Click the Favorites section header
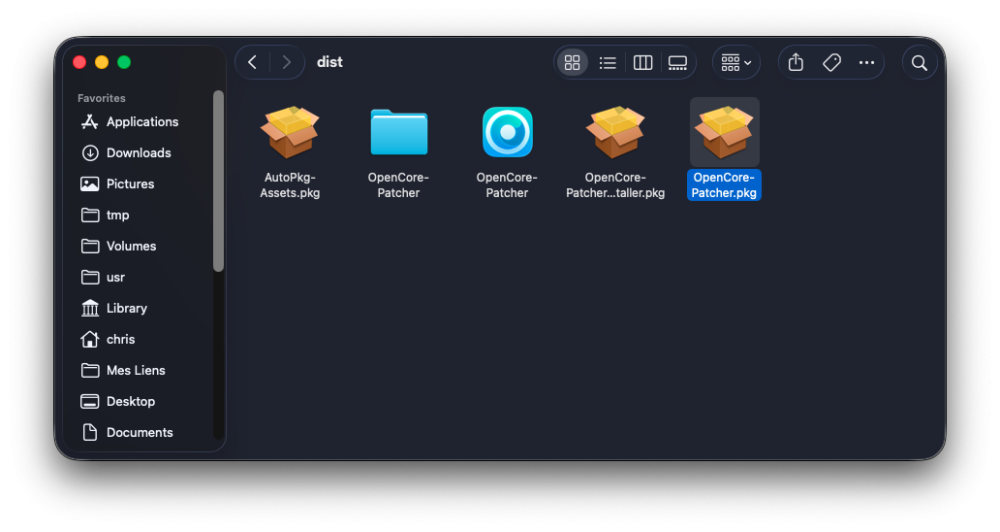 point(101,98)
